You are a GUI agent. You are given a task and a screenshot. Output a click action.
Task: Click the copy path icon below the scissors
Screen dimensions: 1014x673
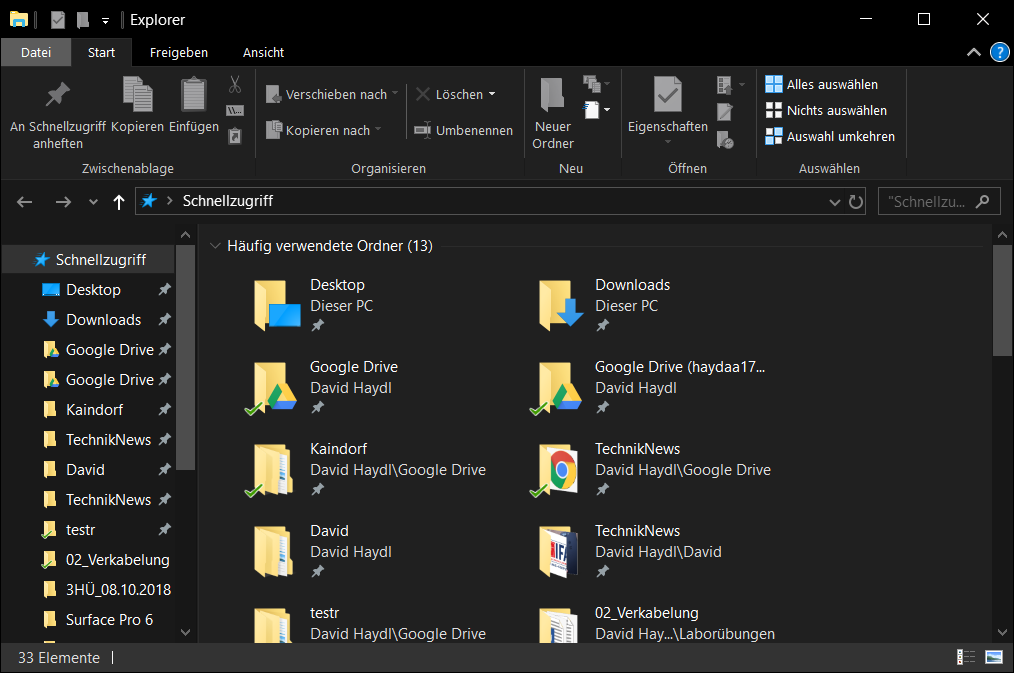coord(235,111)
